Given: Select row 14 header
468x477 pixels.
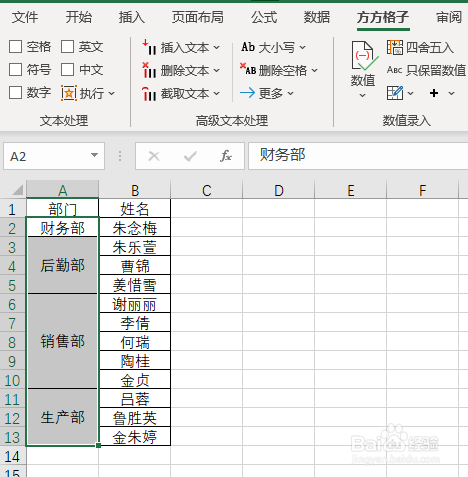Looking at the screenshot, I should pyautogui.click(x=13, y=456).
